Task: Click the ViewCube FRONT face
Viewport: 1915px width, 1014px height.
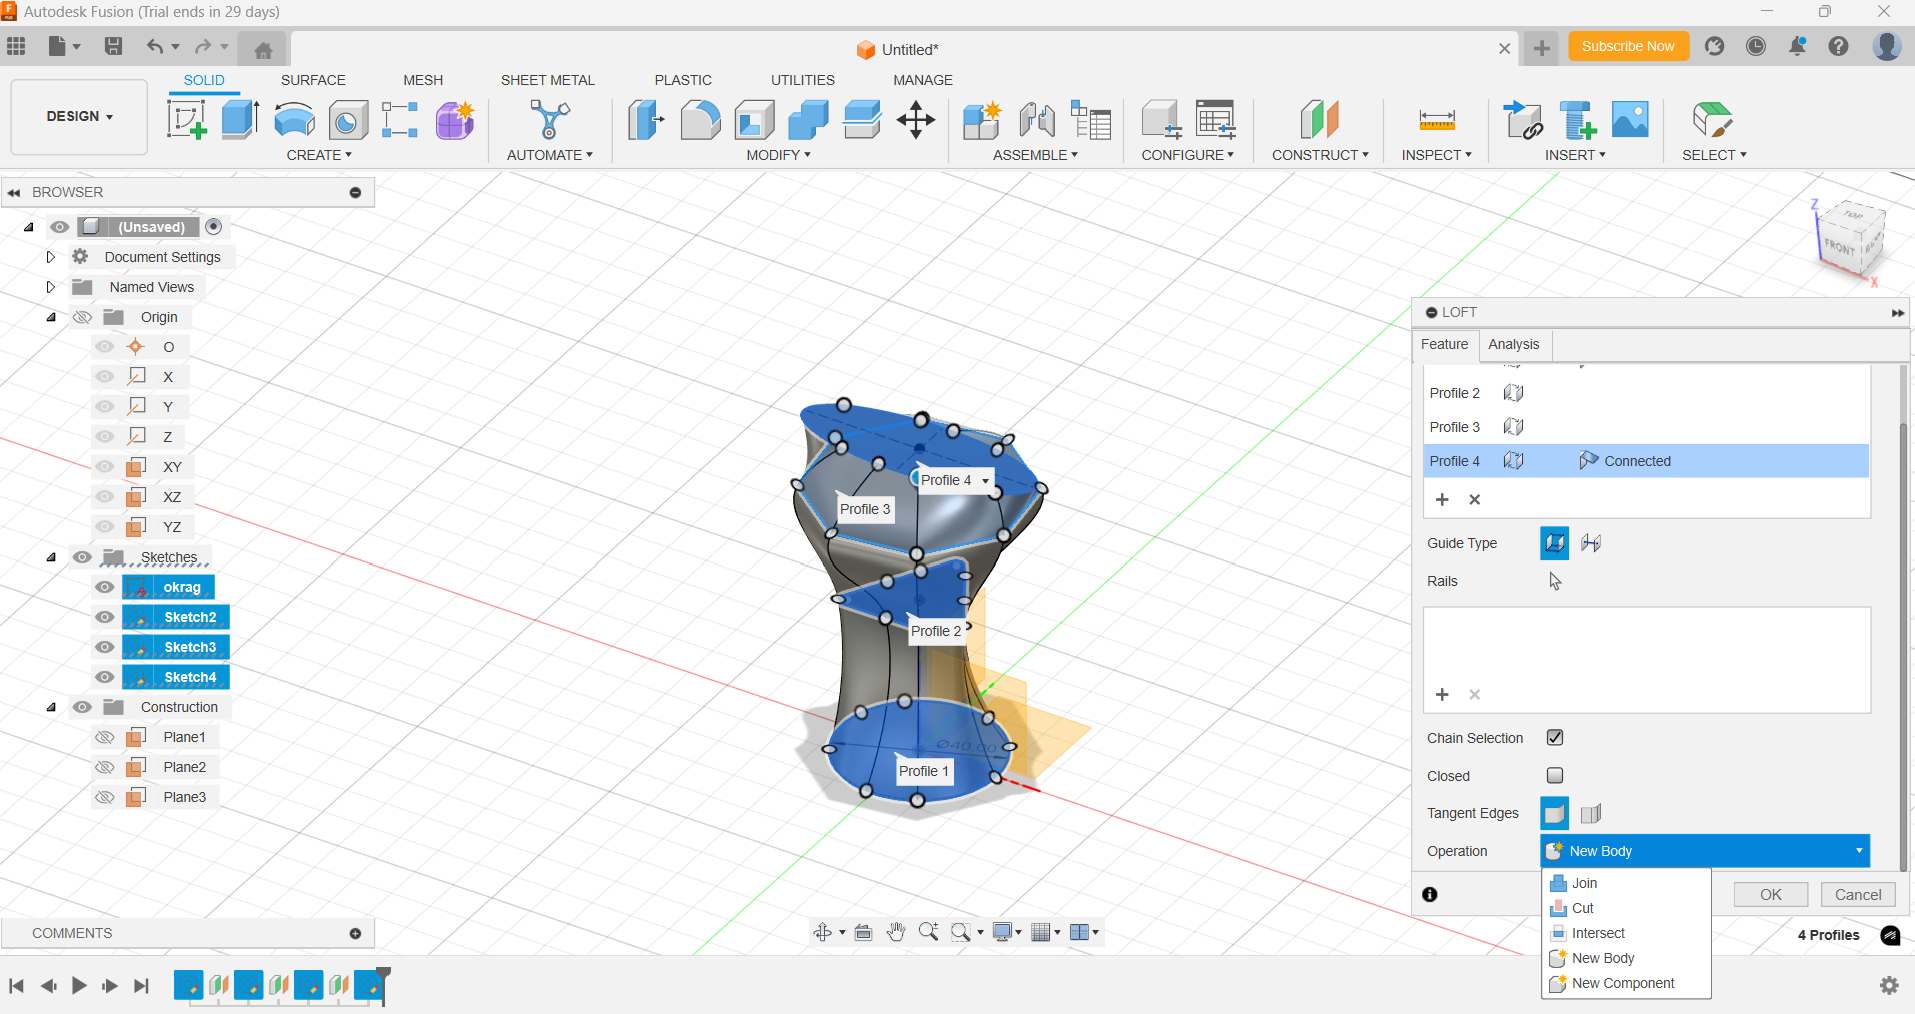Action: point(1838,246)
